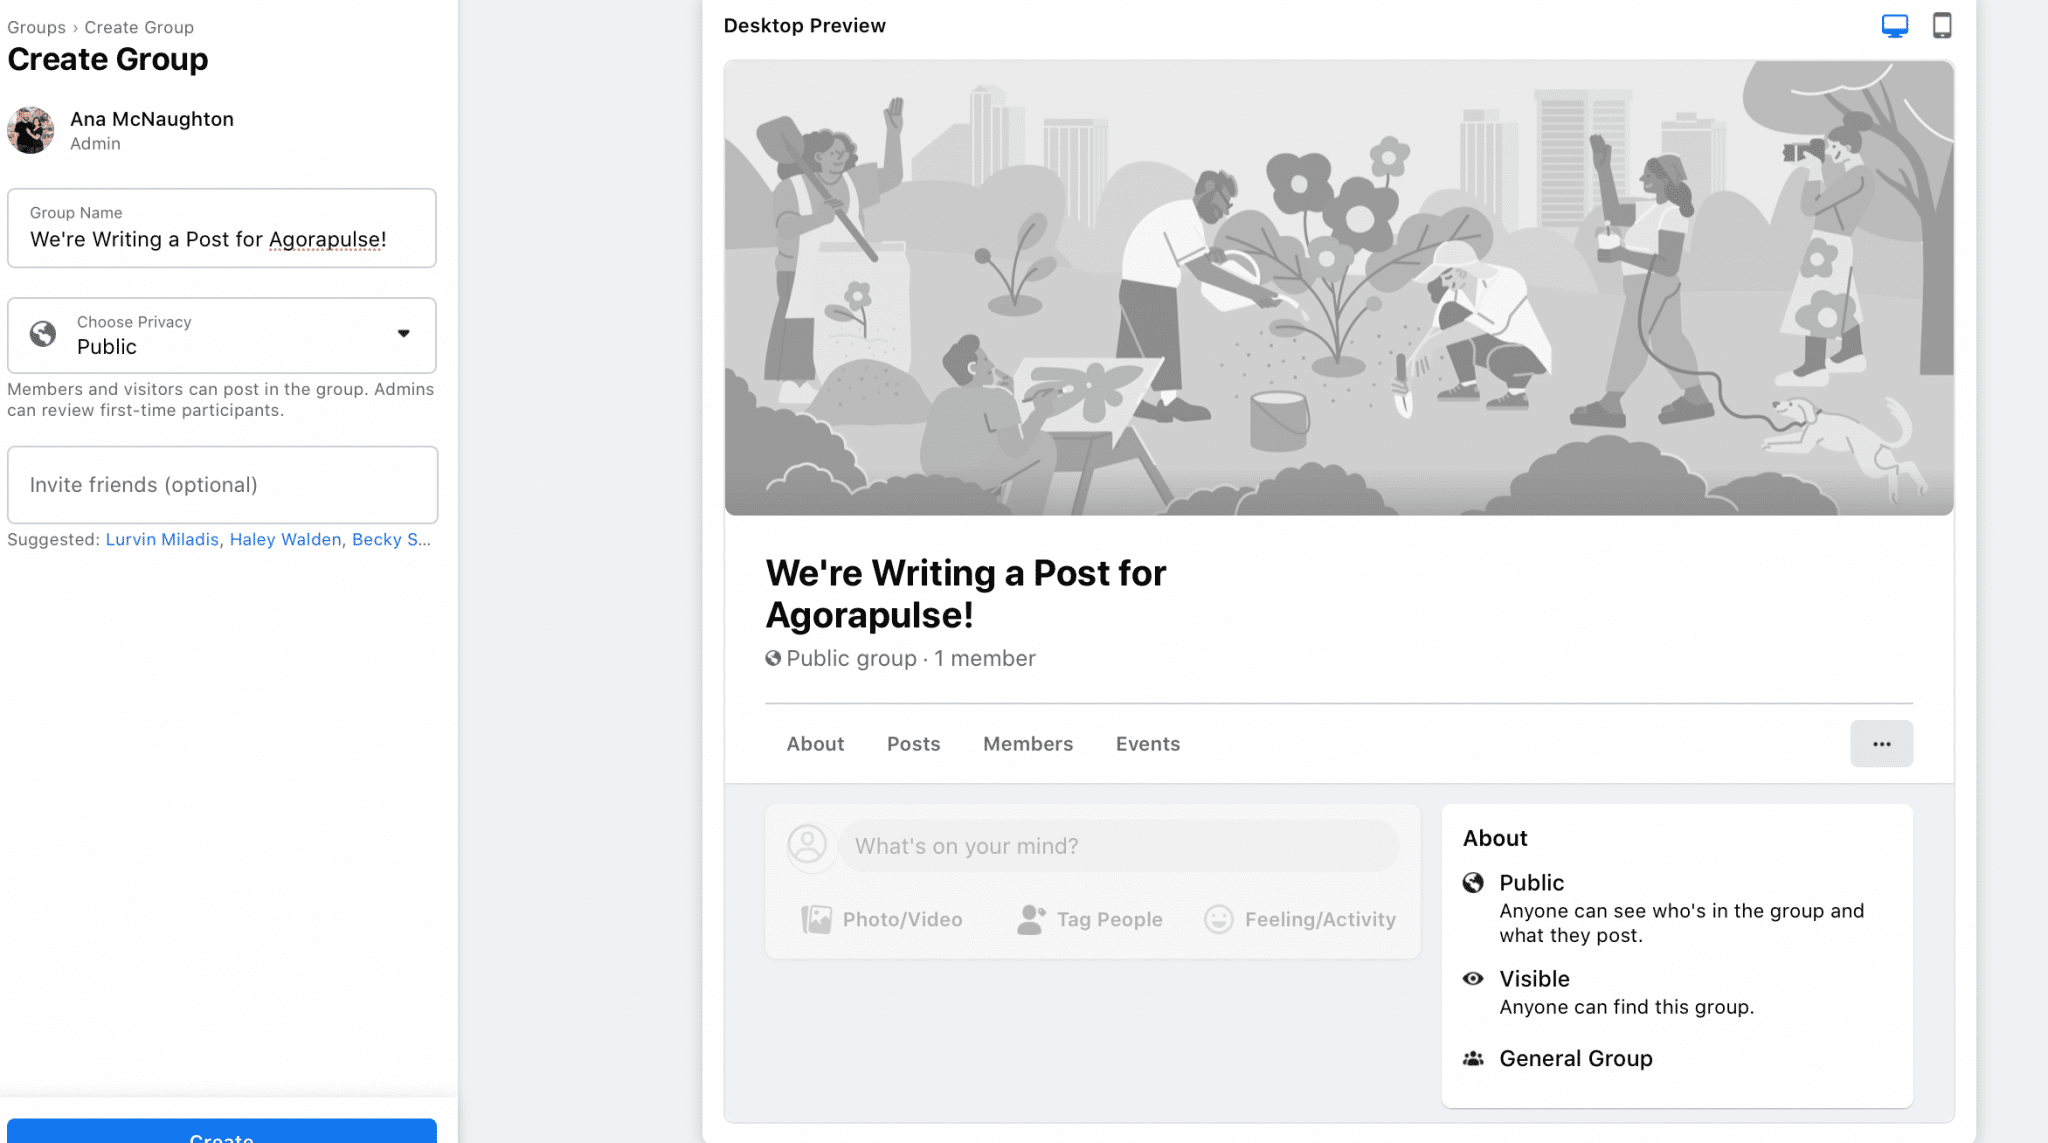
Task: Click Ana McNaughton's profile picture
Action: pos(31,130)
